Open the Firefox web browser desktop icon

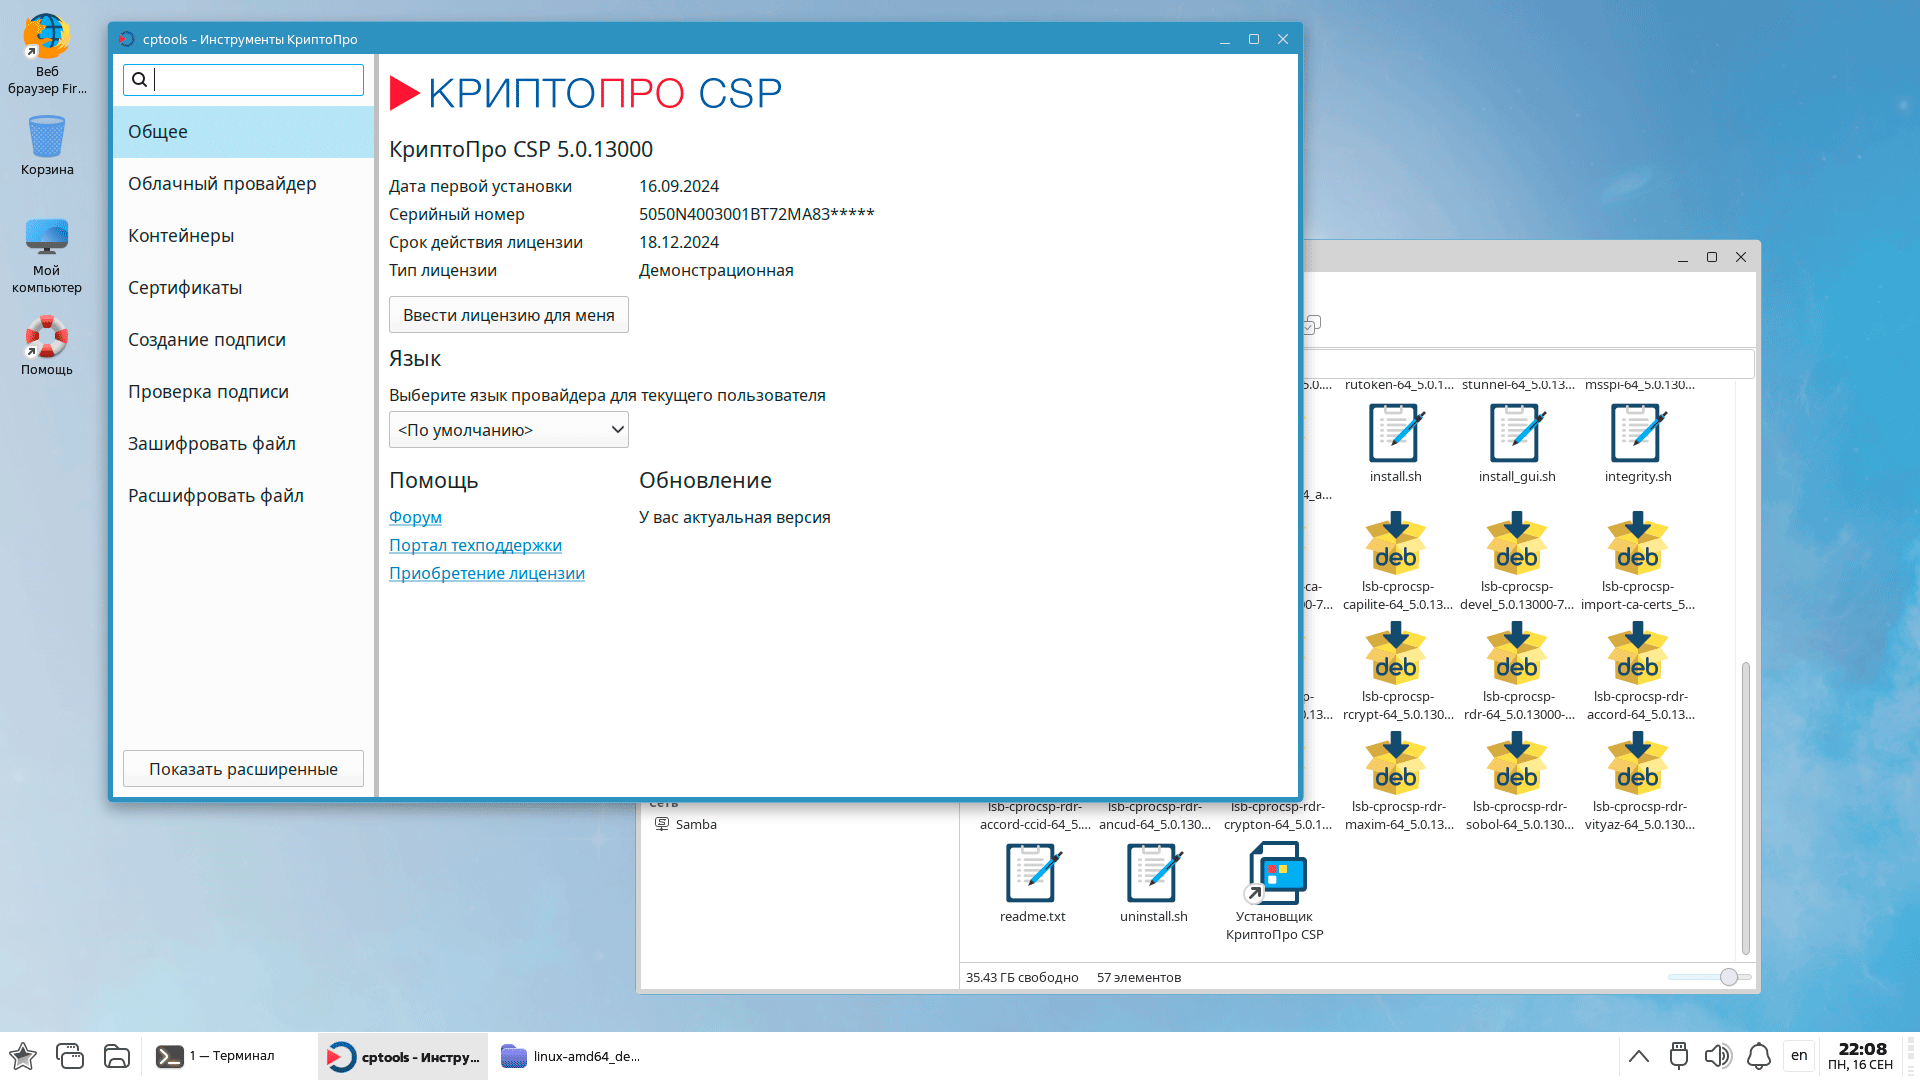(46, 38)
